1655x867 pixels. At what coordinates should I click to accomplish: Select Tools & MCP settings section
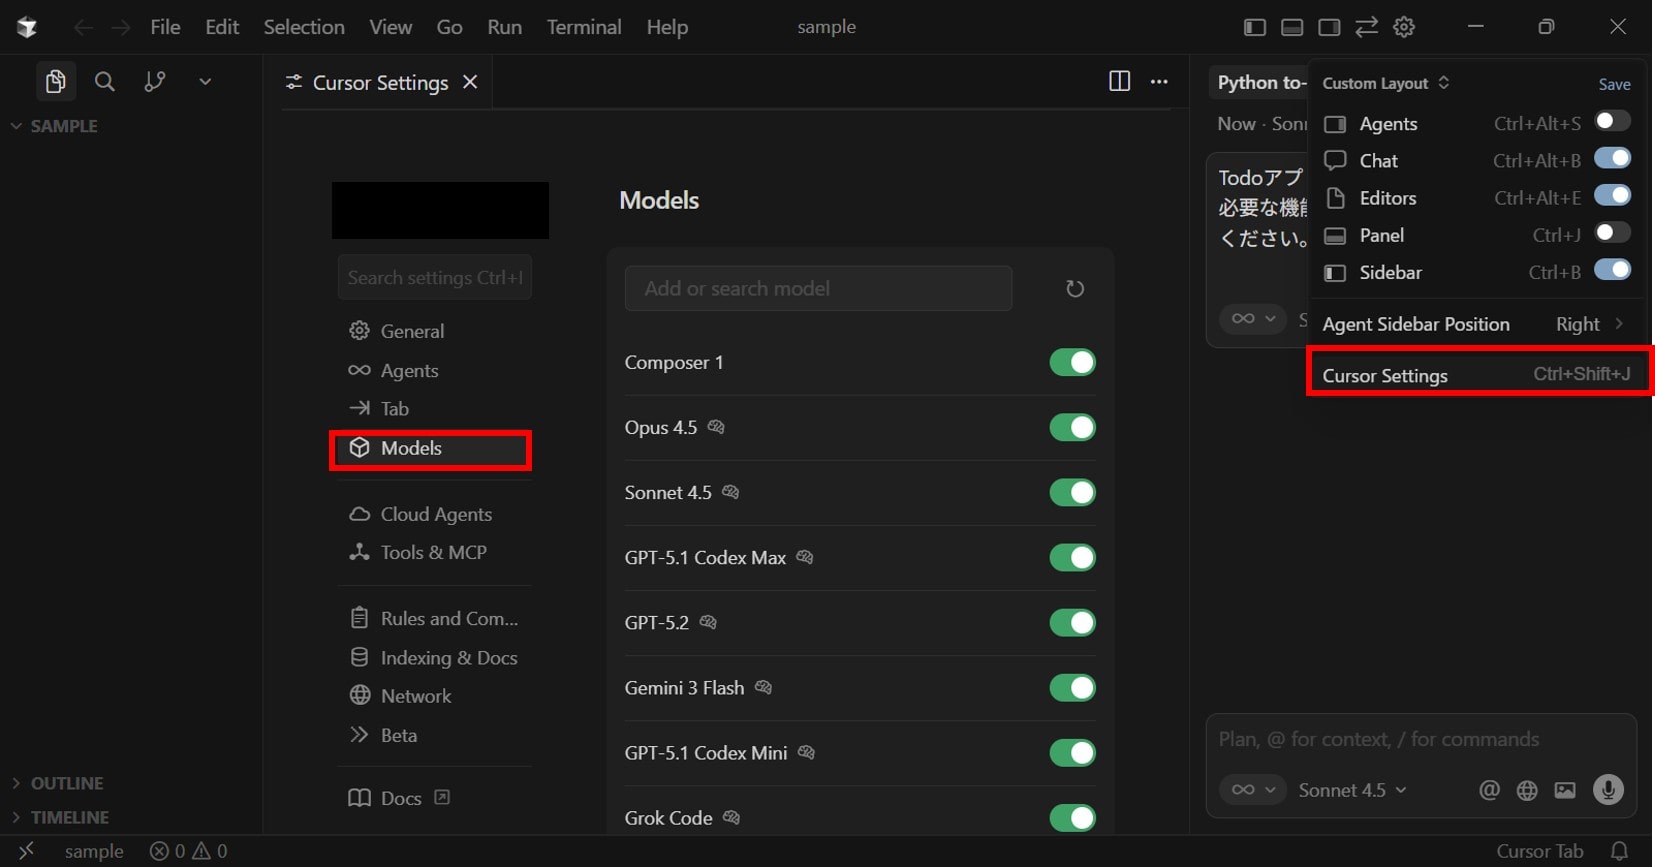(x=433, y=552)
